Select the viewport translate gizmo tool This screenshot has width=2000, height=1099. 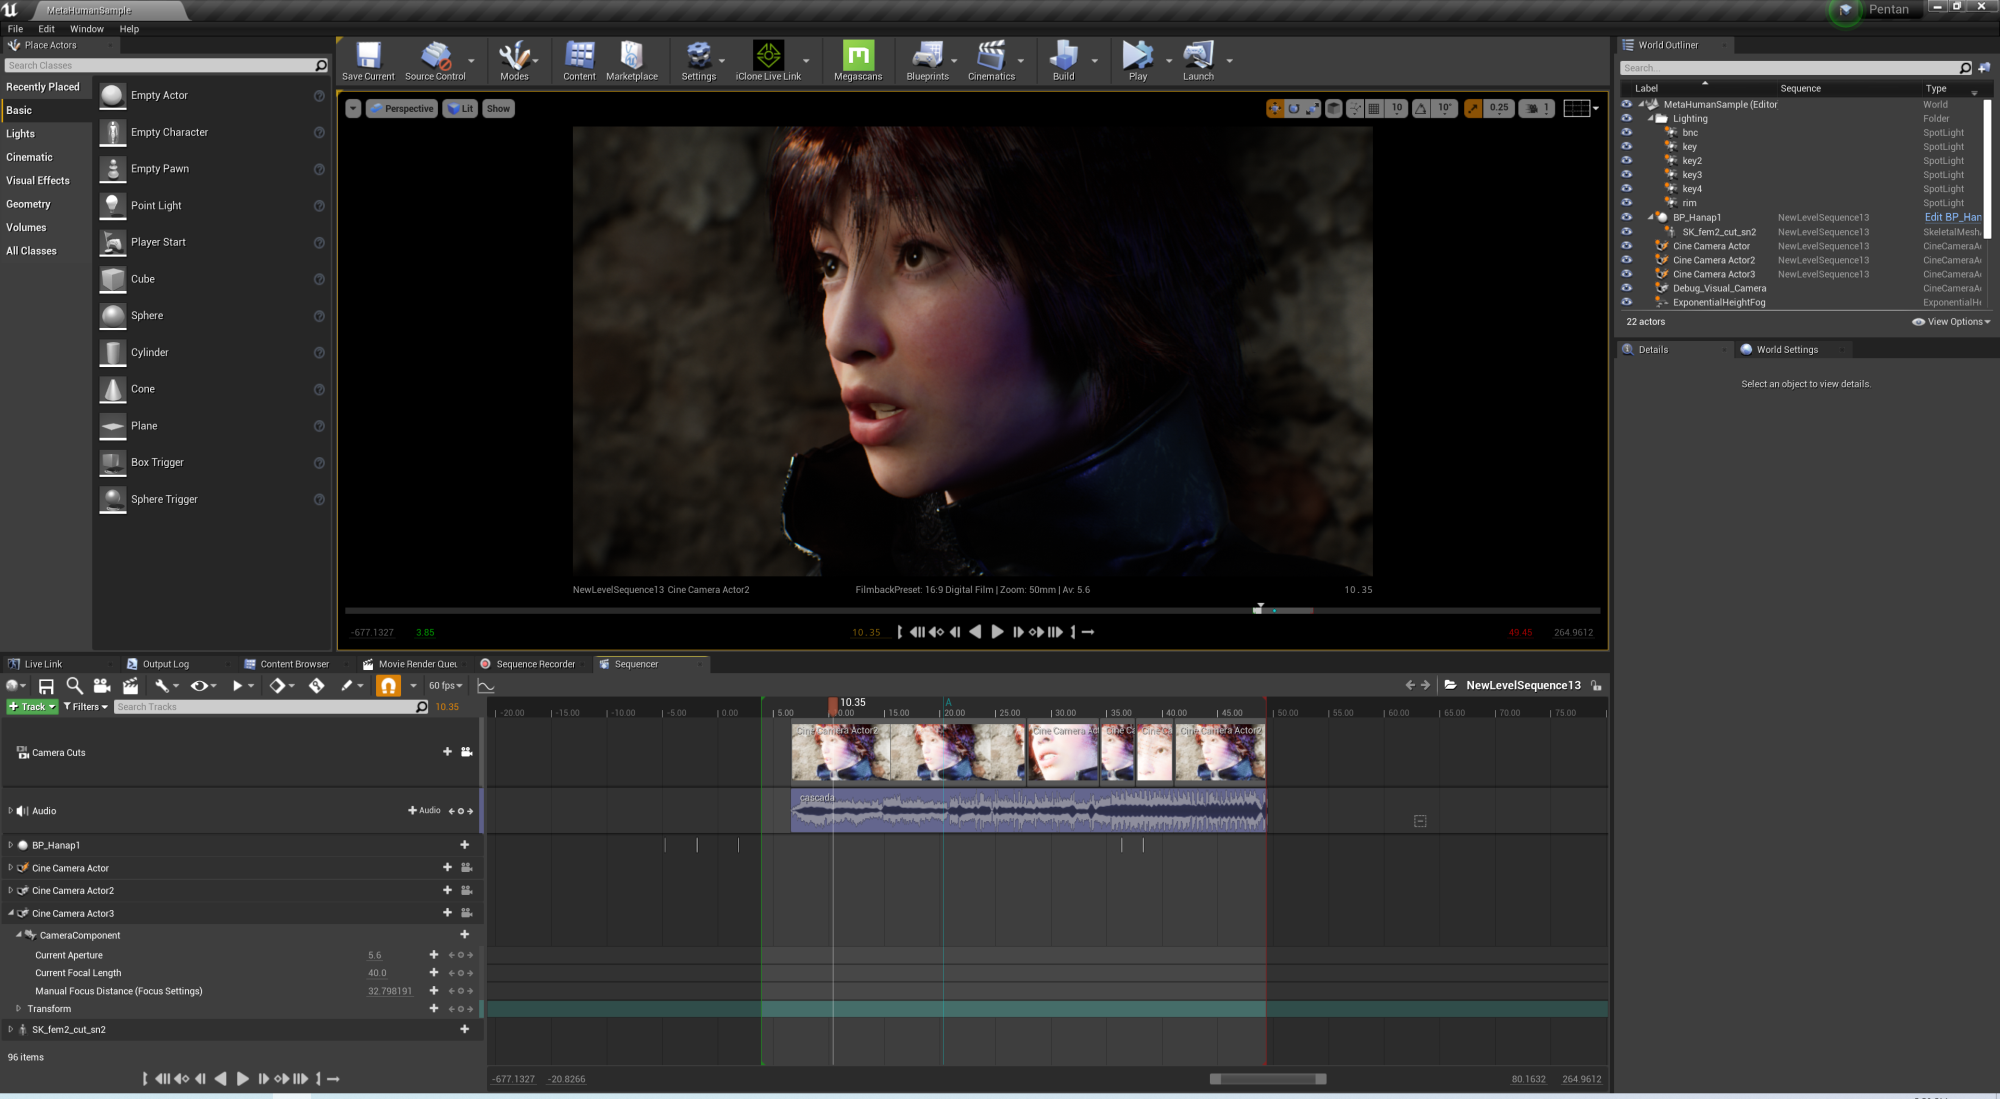[x=1275, y=108]
